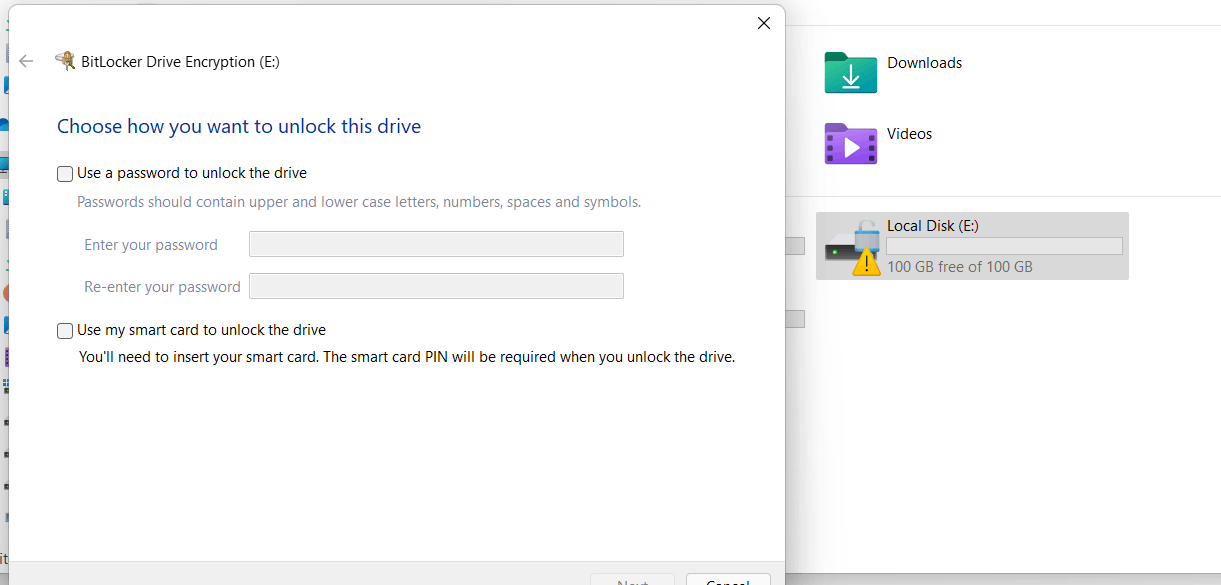
Task: Close the BitLocker dialog with the X
Action: [x=764, y=23]
